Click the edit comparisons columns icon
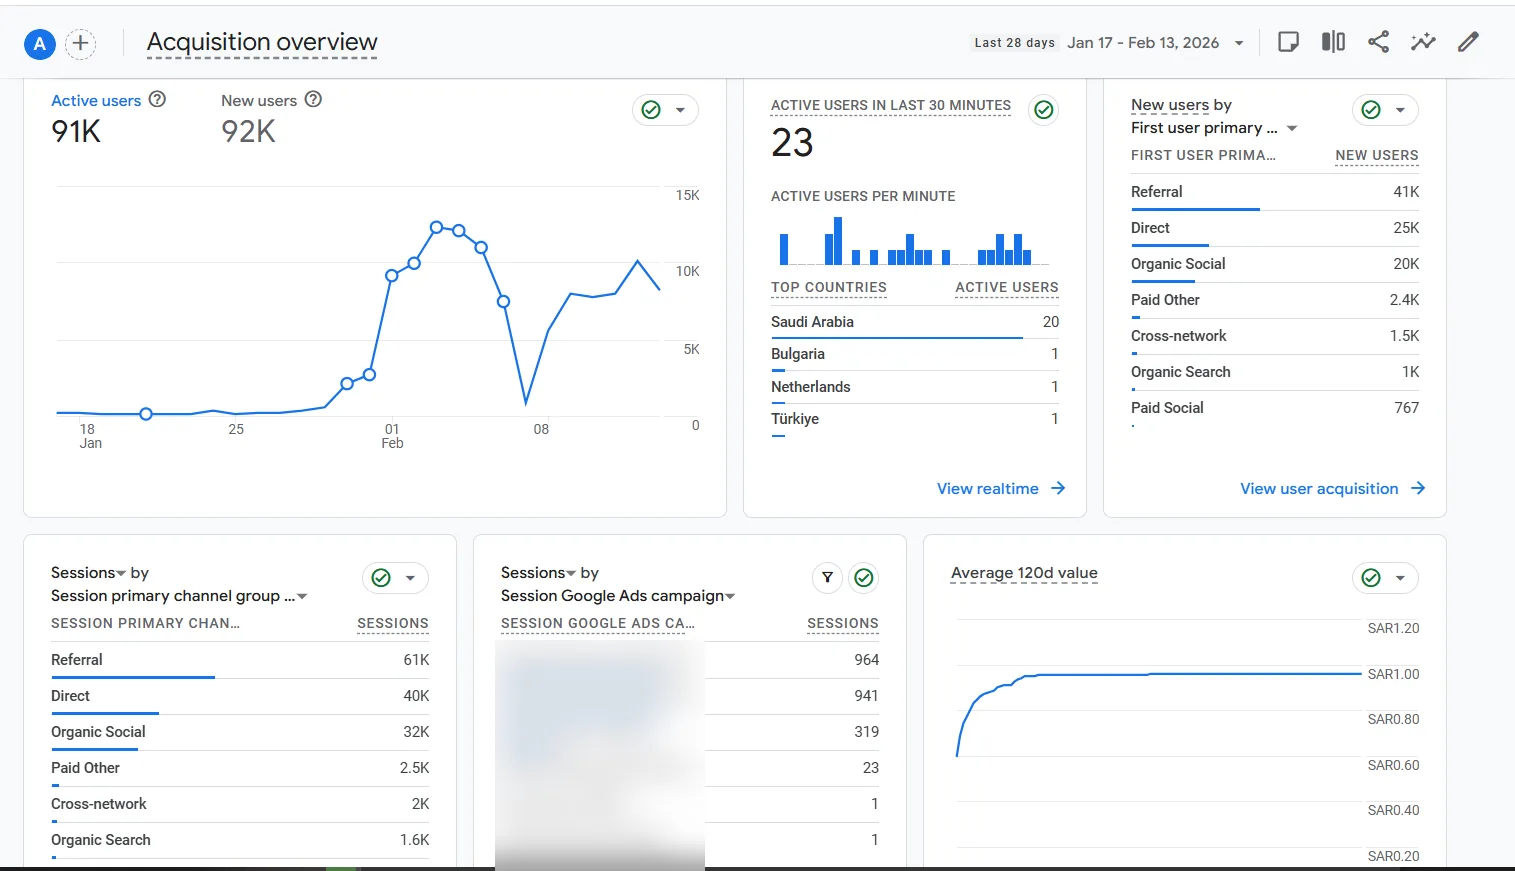 coord(1333,42)
